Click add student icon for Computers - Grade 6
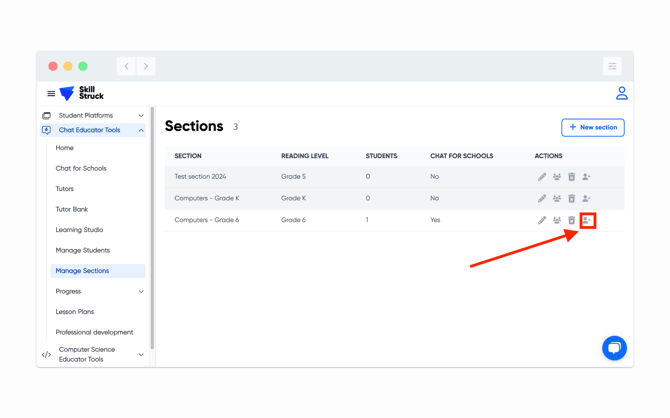 click(x=587, y=220)
